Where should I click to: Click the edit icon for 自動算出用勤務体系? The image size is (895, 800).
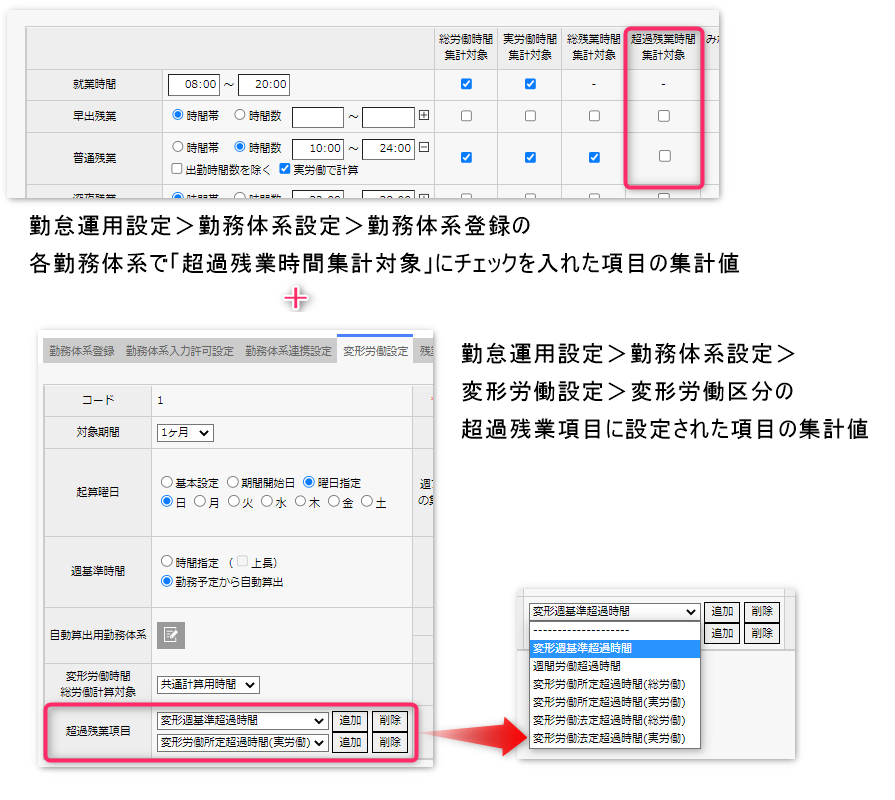tap(171, 635)
